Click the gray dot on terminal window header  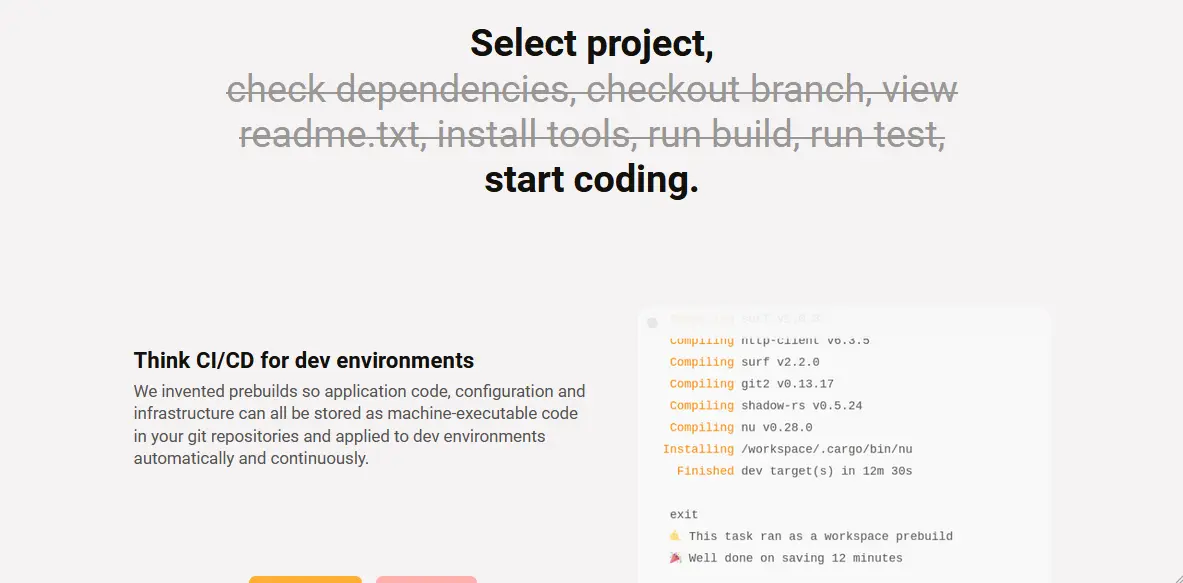(652, 322)
